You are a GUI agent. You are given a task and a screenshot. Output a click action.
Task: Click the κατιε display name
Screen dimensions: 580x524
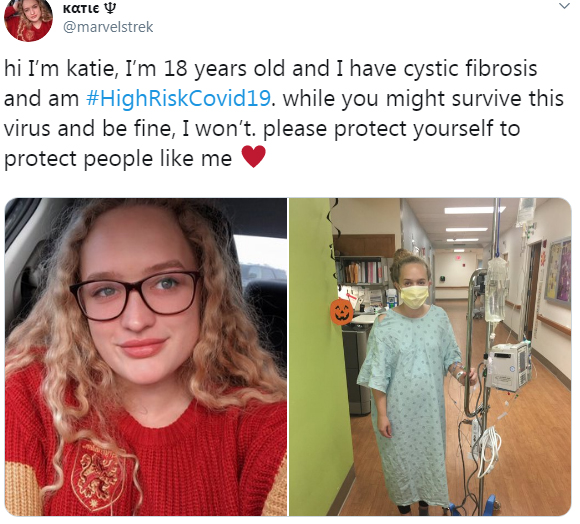coord(81,9)
